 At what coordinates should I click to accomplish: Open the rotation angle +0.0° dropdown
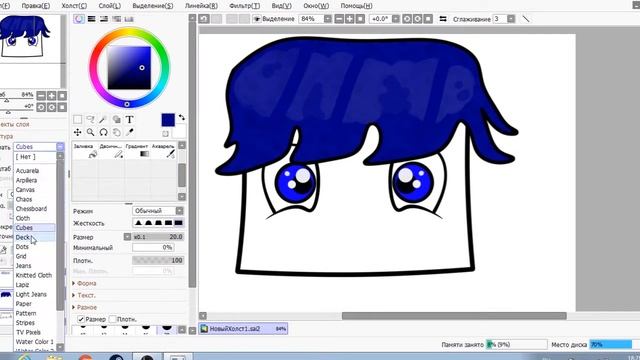[x=396, y=19]
